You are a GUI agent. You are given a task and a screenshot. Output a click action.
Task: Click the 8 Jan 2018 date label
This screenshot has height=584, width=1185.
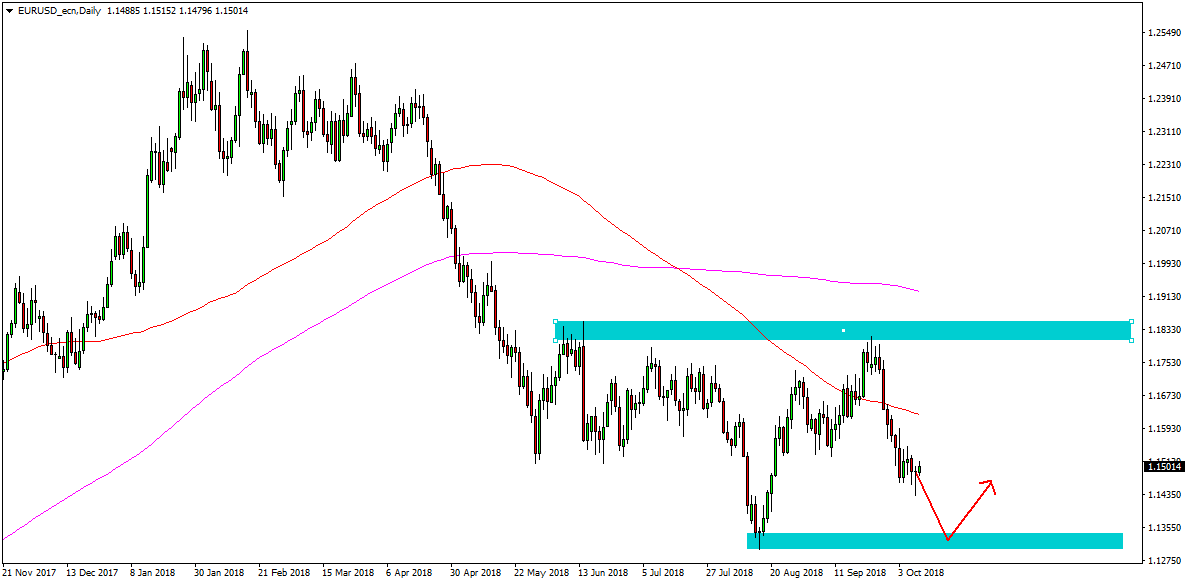[x=152, y=573]
